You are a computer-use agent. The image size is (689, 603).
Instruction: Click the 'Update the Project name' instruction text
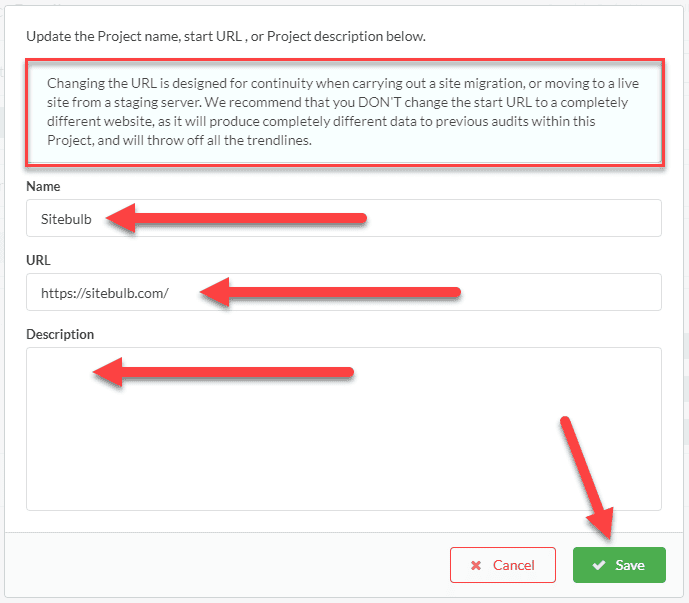[x=226, y=36]
